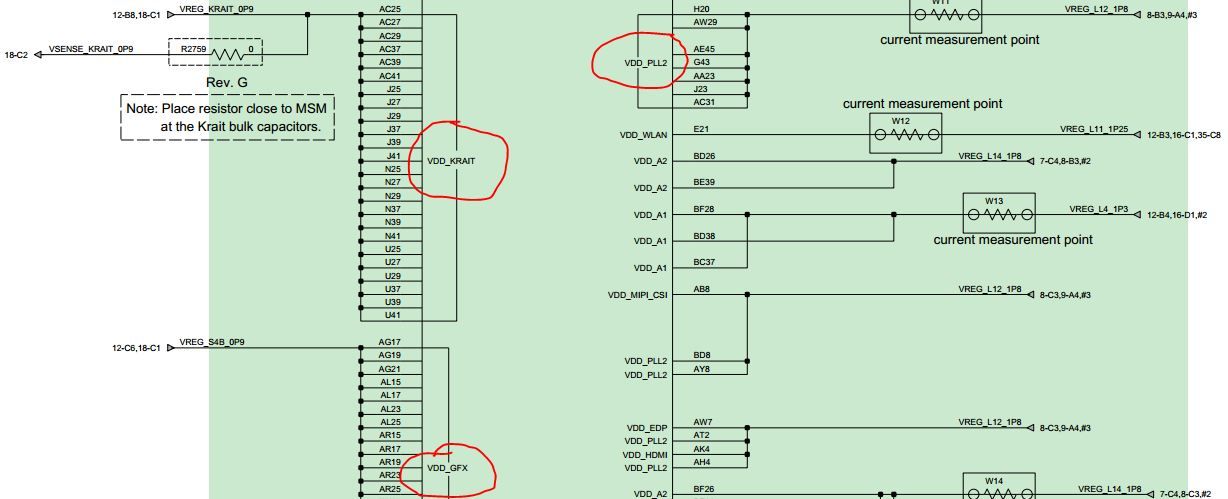
Task: Click pin AW7 label
Action: pos(703,422)
